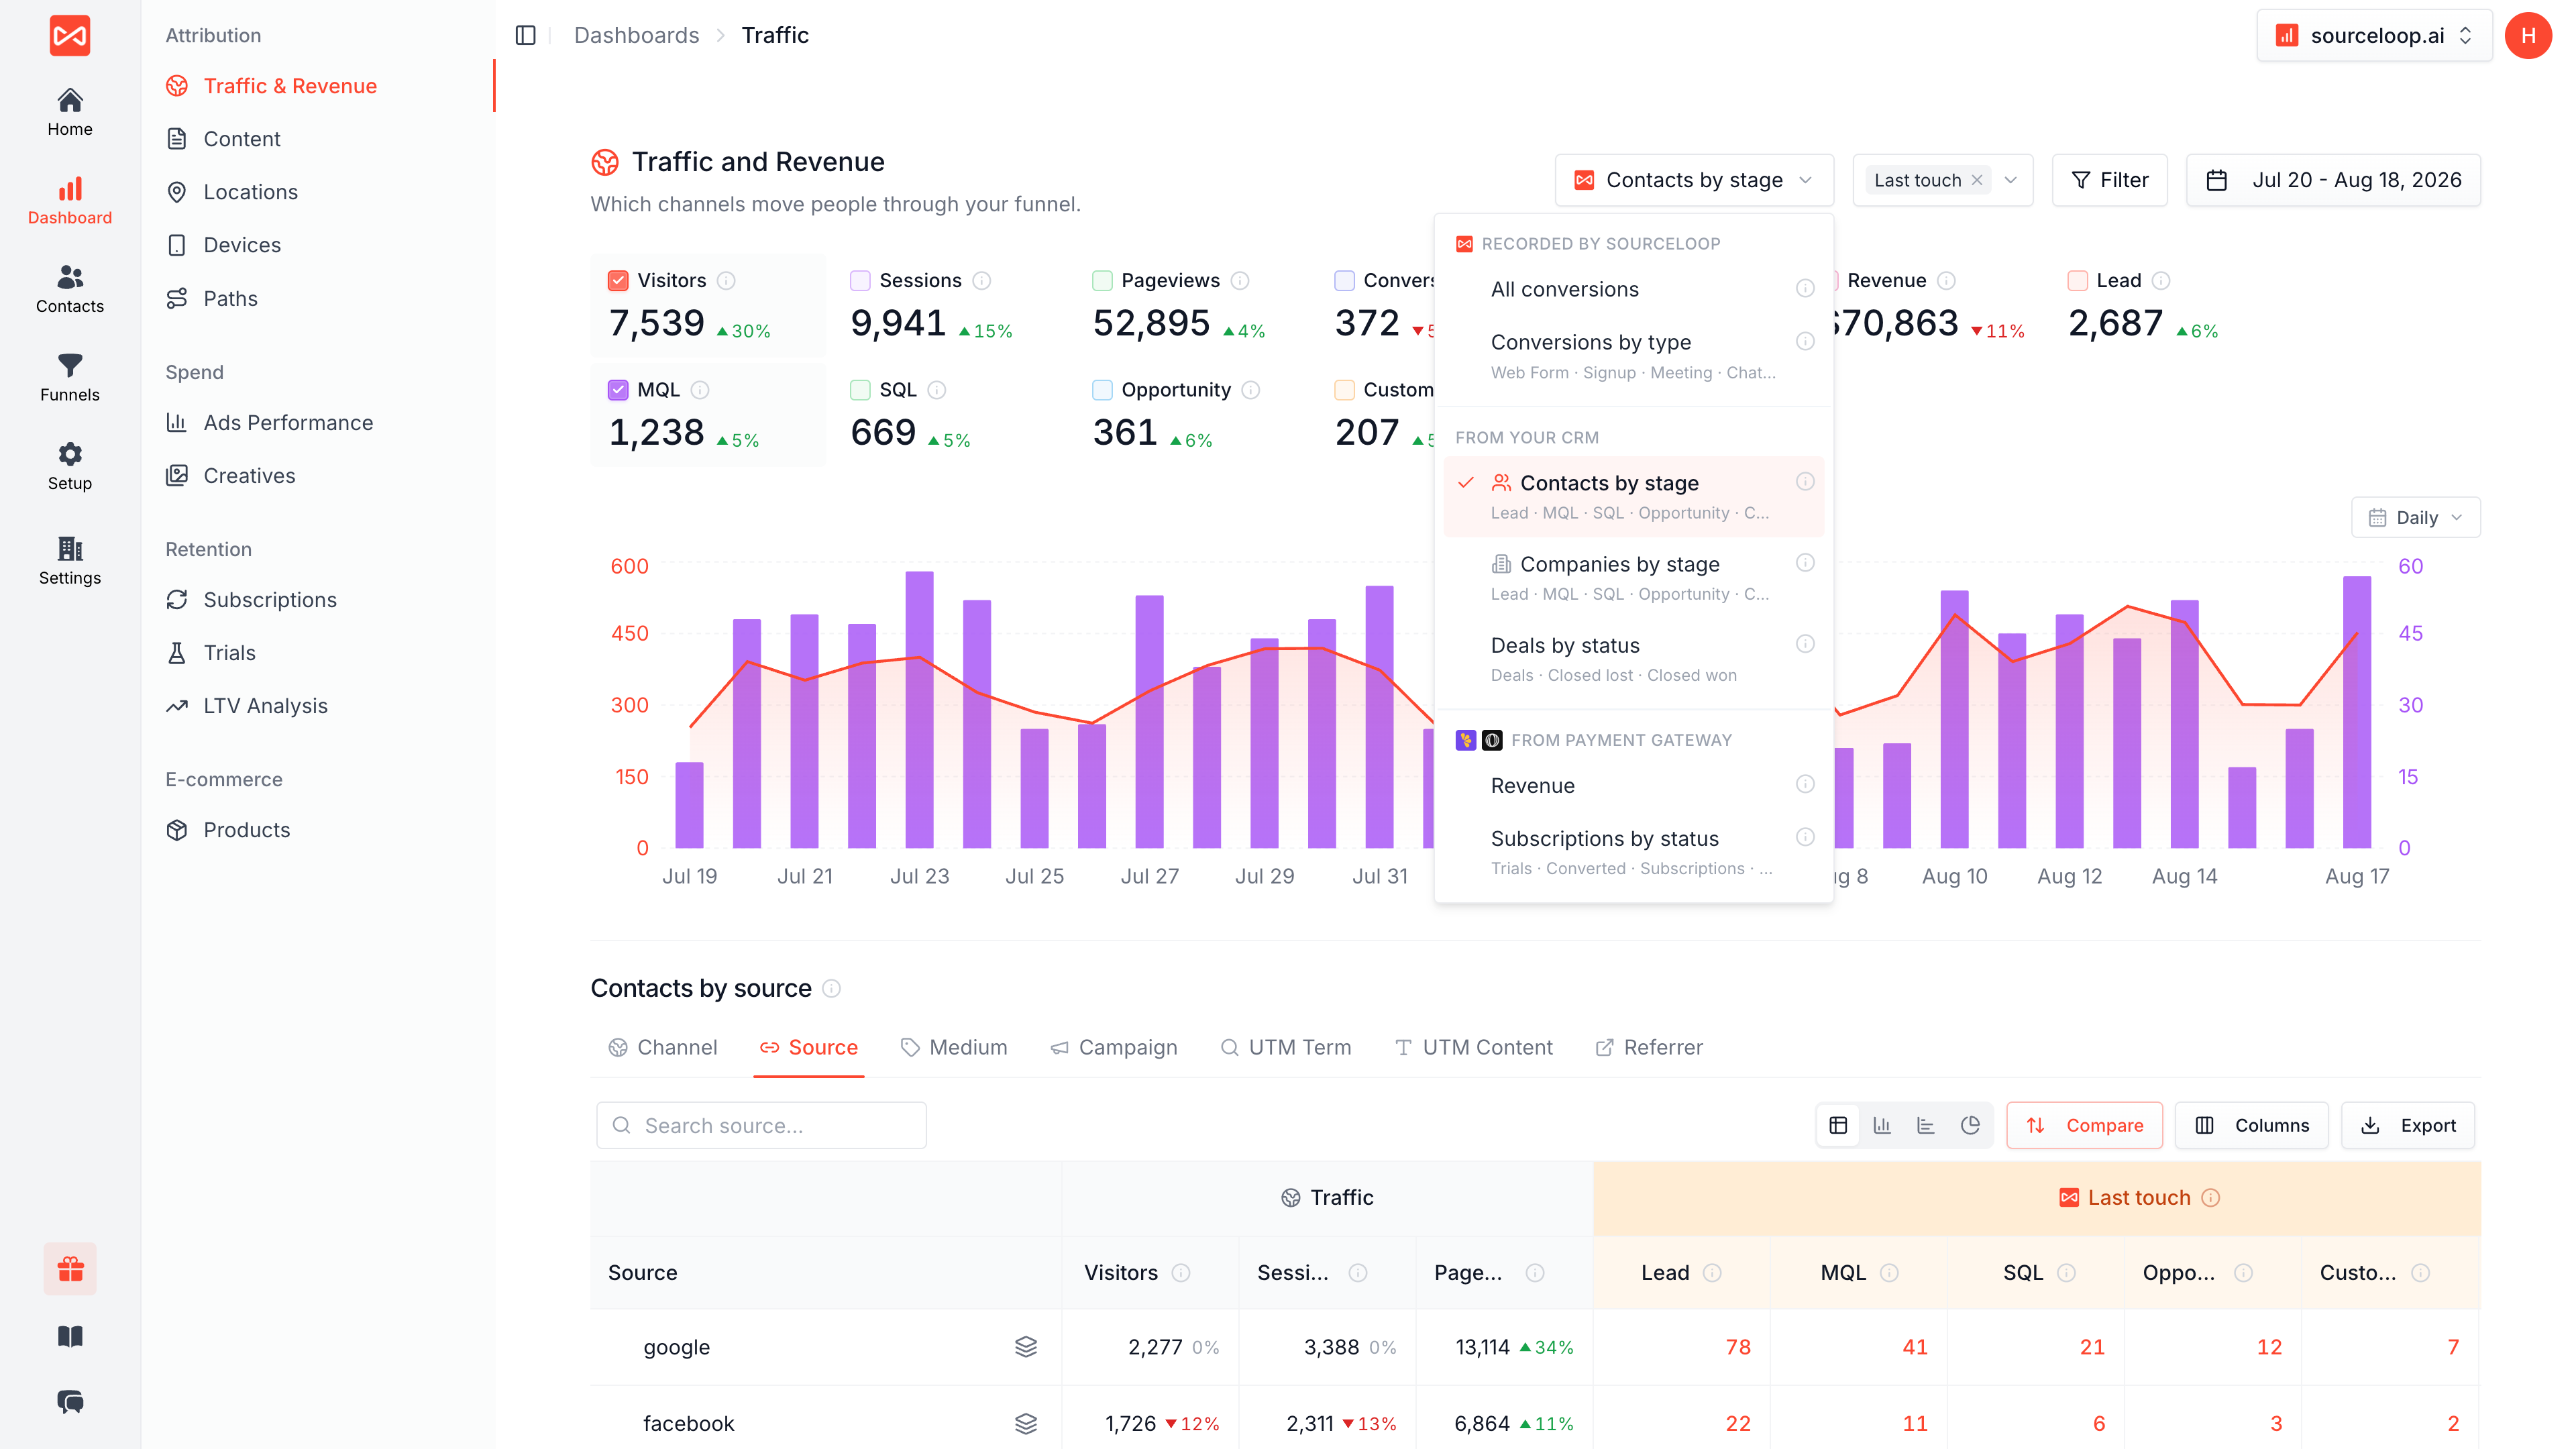
Task: Switch to the UTM Term tab
Action: click(x=1286, y=1047)
